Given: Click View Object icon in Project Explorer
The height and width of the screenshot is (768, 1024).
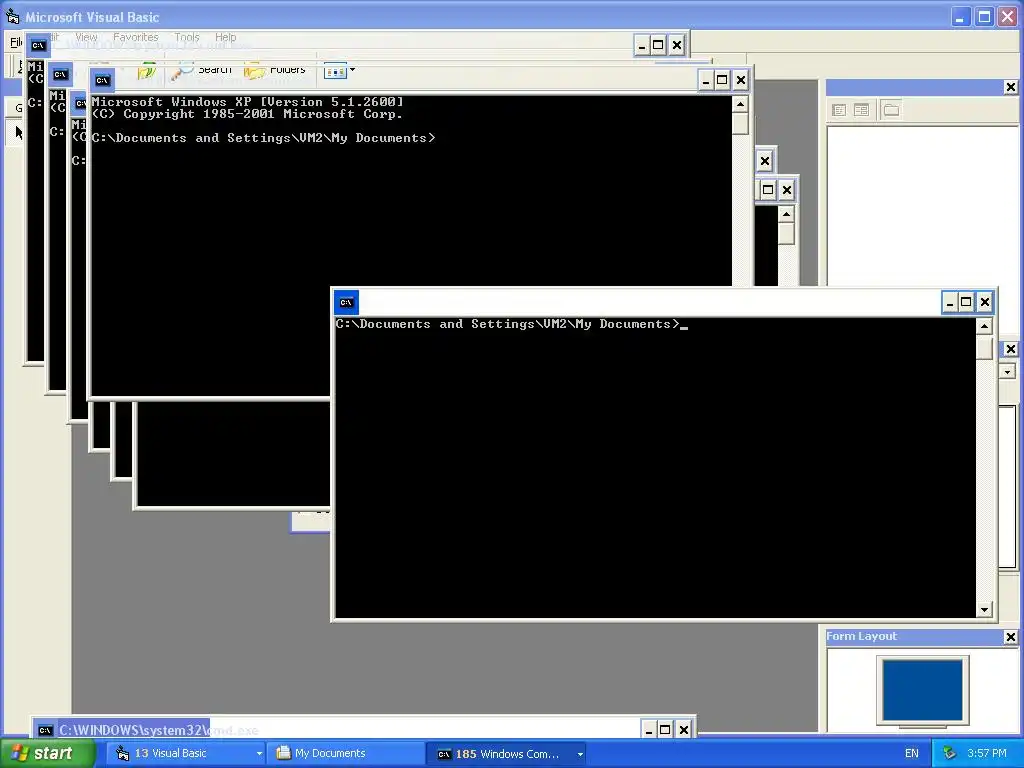Looking at the screenshot, I should tap(861, 110).
